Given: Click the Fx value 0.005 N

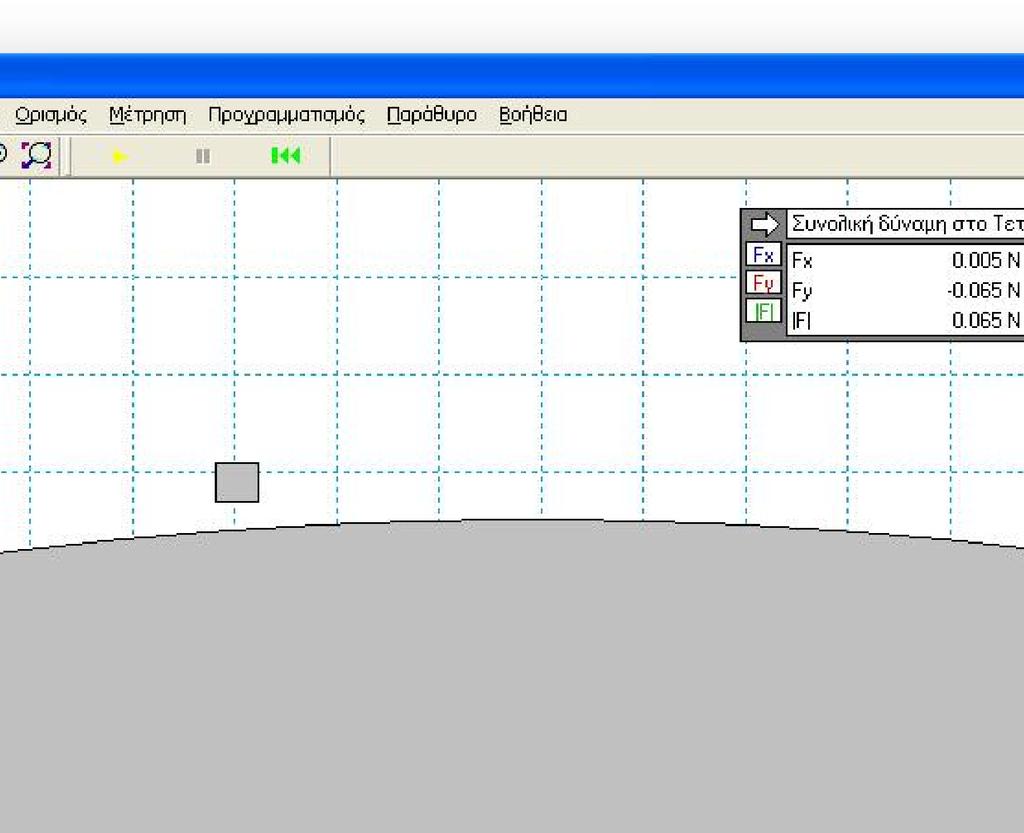Looking at the screenshot, I should 985,260.
